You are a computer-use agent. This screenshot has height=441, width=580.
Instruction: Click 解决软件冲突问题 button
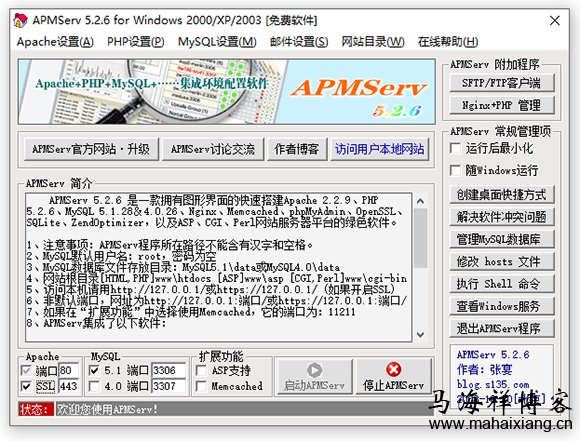tap(502, 217)
